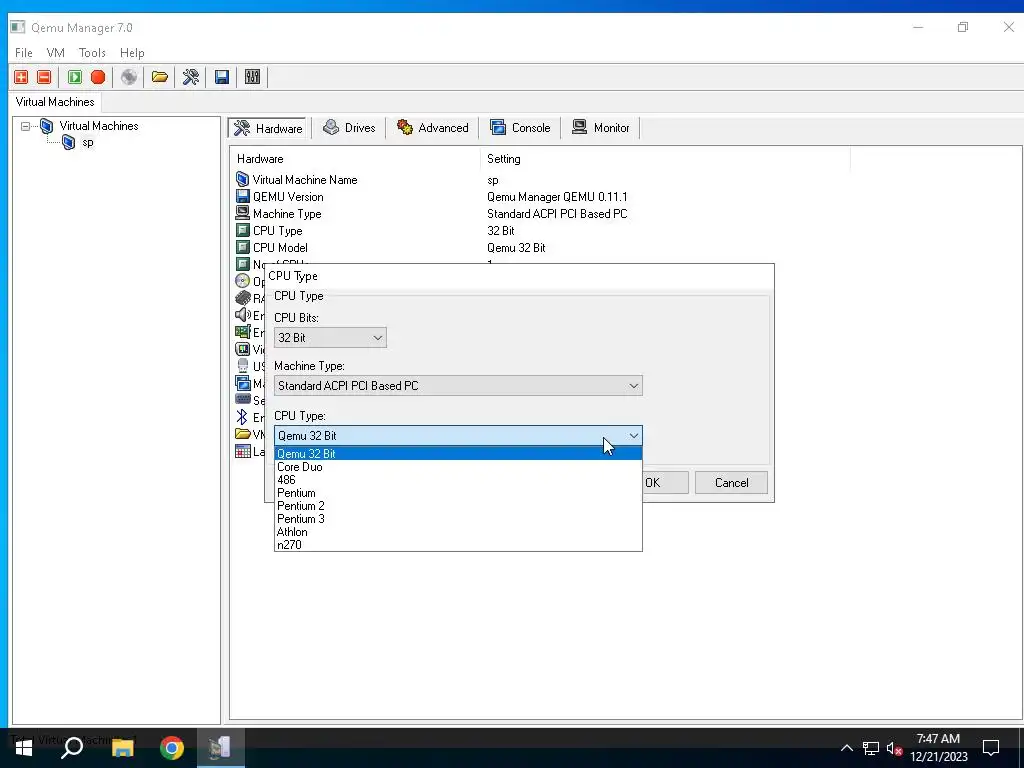Screen dimensions: 1024x768
Task: Click the Qemu Manager QEMU 0.11.1 value
Action: click(x=557, y=197)
